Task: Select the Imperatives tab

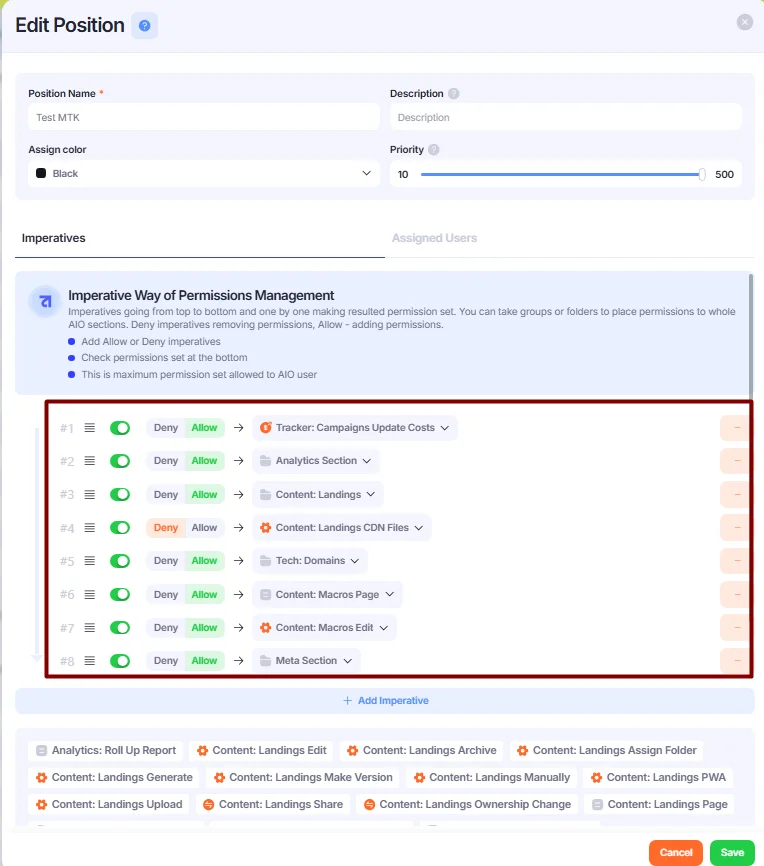Action: (54, 238)
